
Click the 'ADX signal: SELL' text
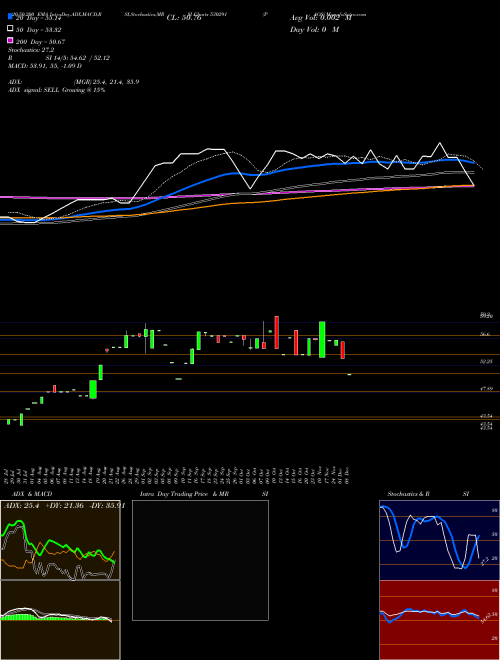(x=34, y=90)
